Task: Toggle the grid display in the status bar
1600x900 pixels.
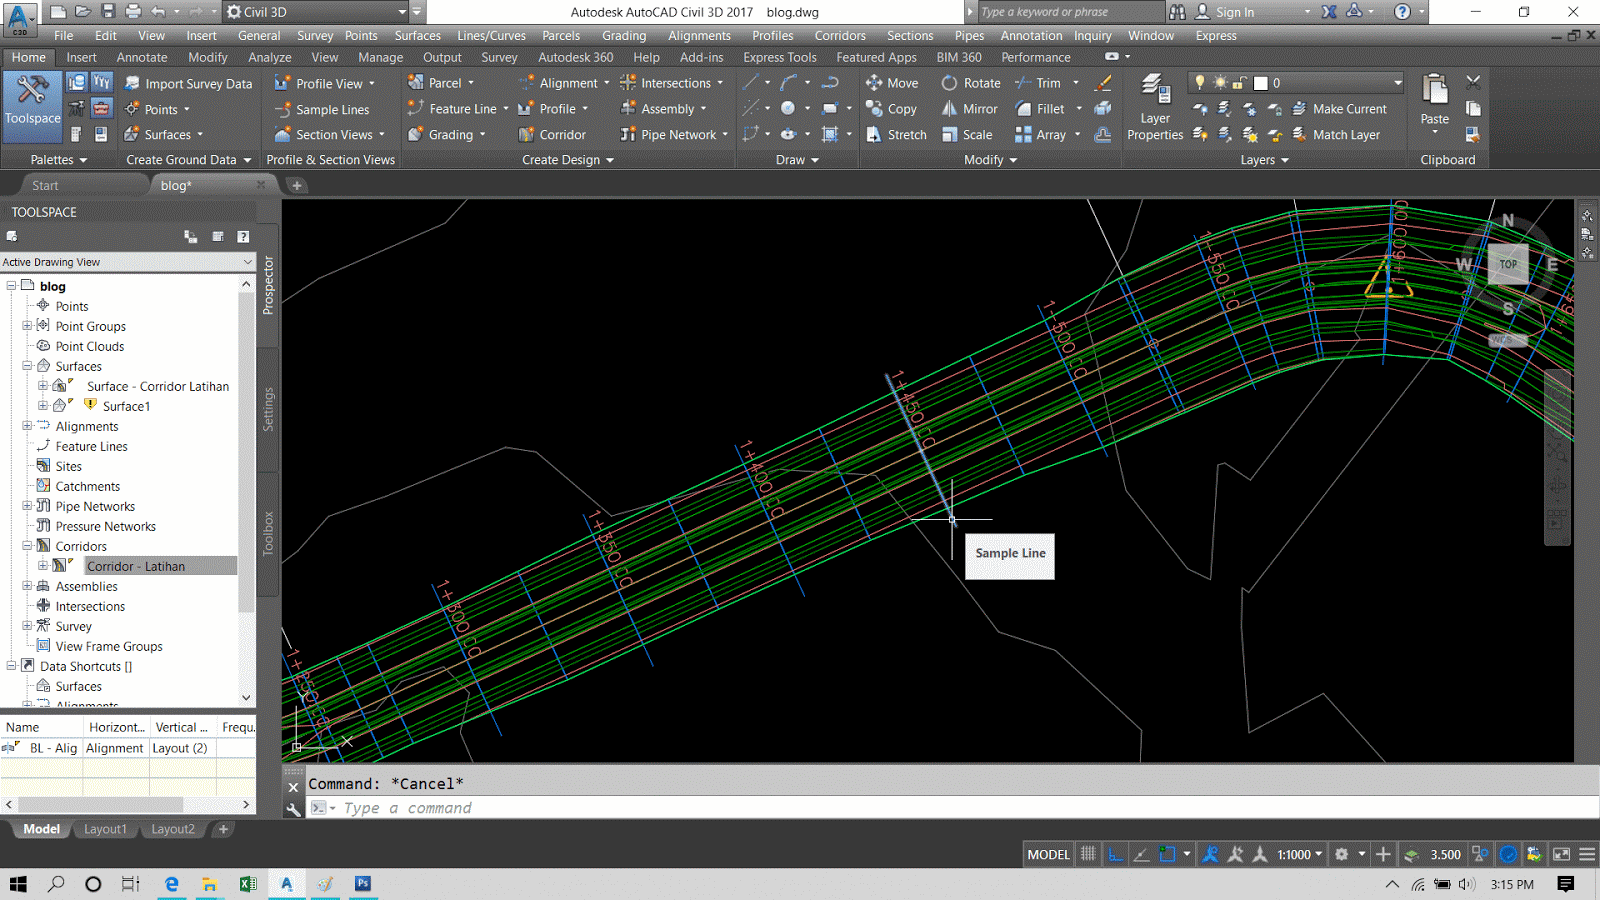Action: click(1088, 854)
